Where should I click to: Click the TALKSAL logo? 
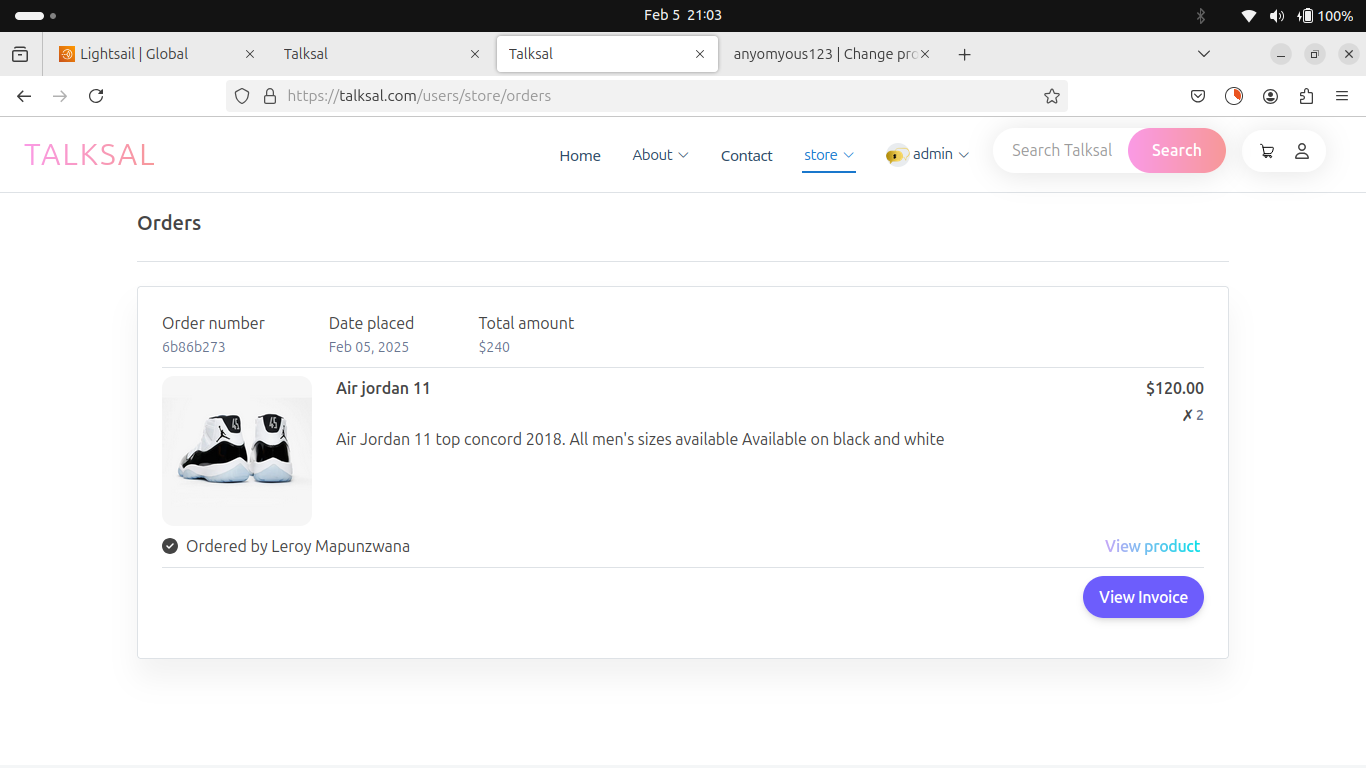[89, 155]
